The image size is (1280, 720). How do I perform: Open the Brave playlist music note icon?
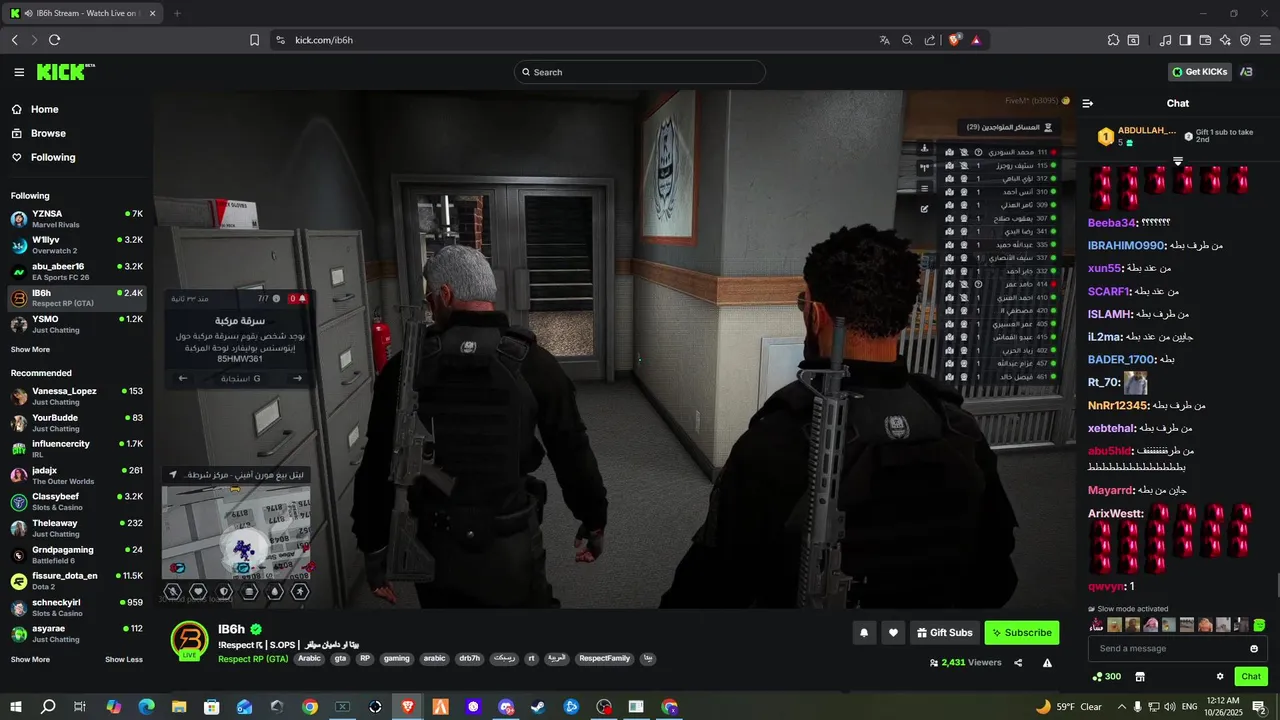point(1165,40)
